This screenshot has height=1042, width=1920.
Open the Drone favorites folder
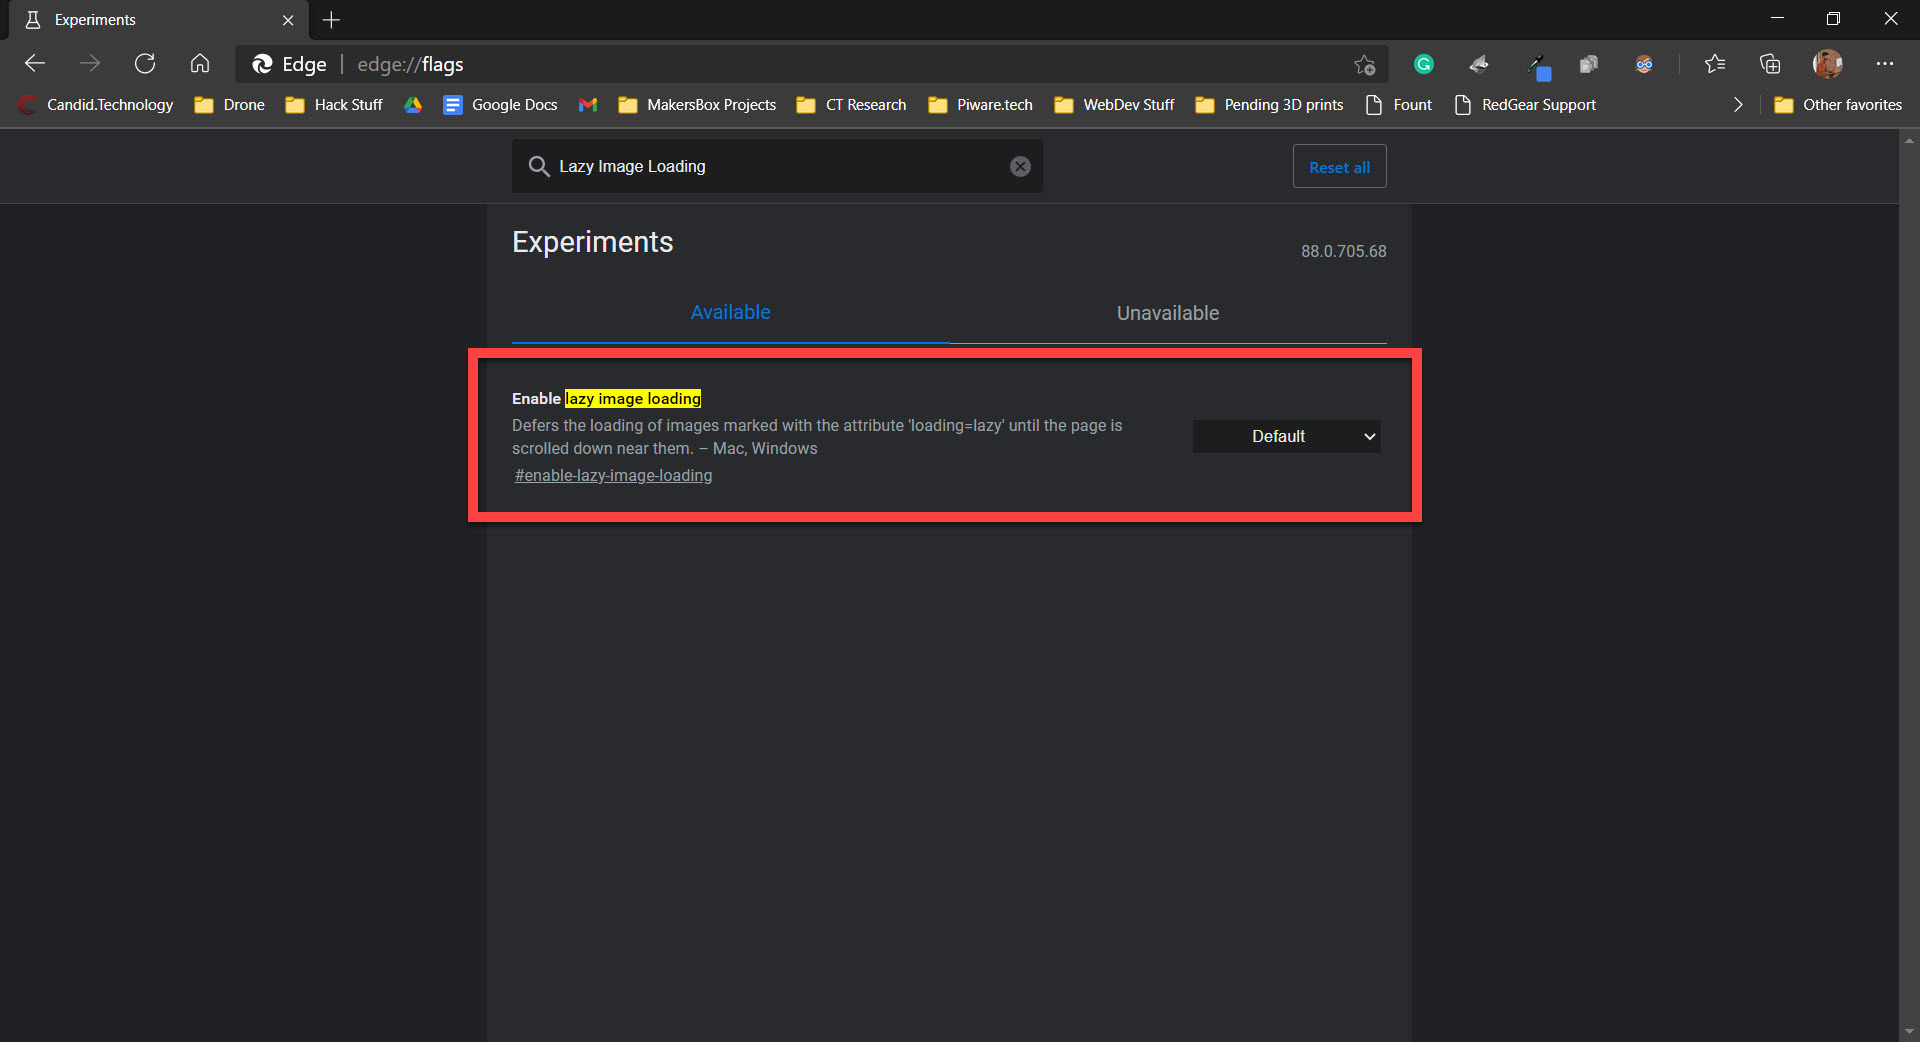[x=230, y=105]
